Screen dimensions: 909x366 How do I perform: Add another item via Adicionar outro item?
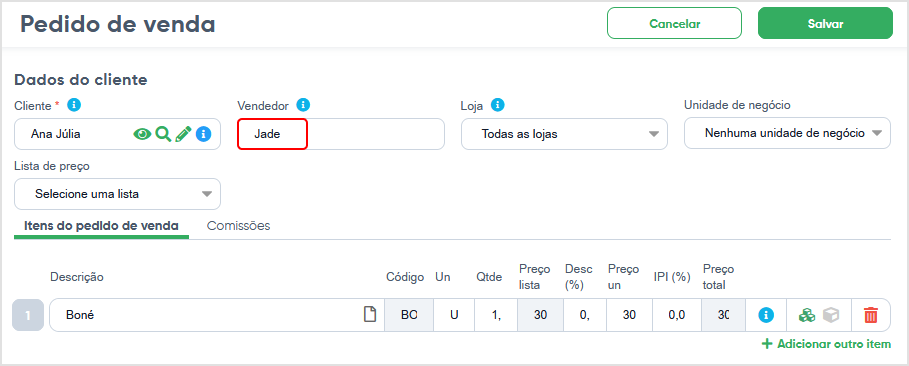(x=826, y=344)
